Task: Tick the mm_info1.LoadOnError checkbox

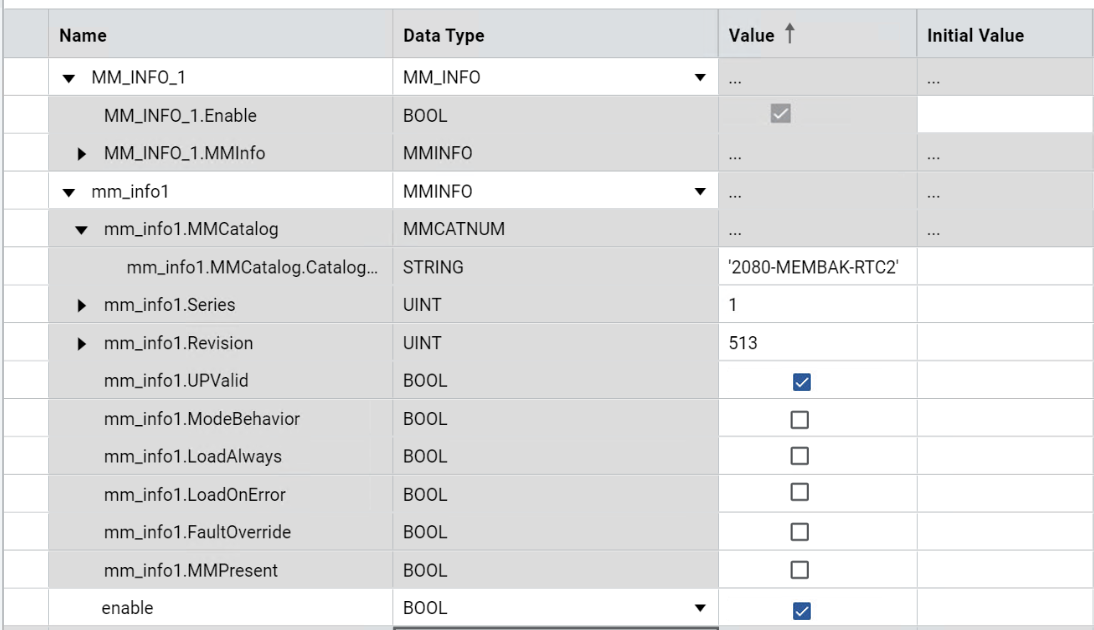Action: (x=800, y=493)
